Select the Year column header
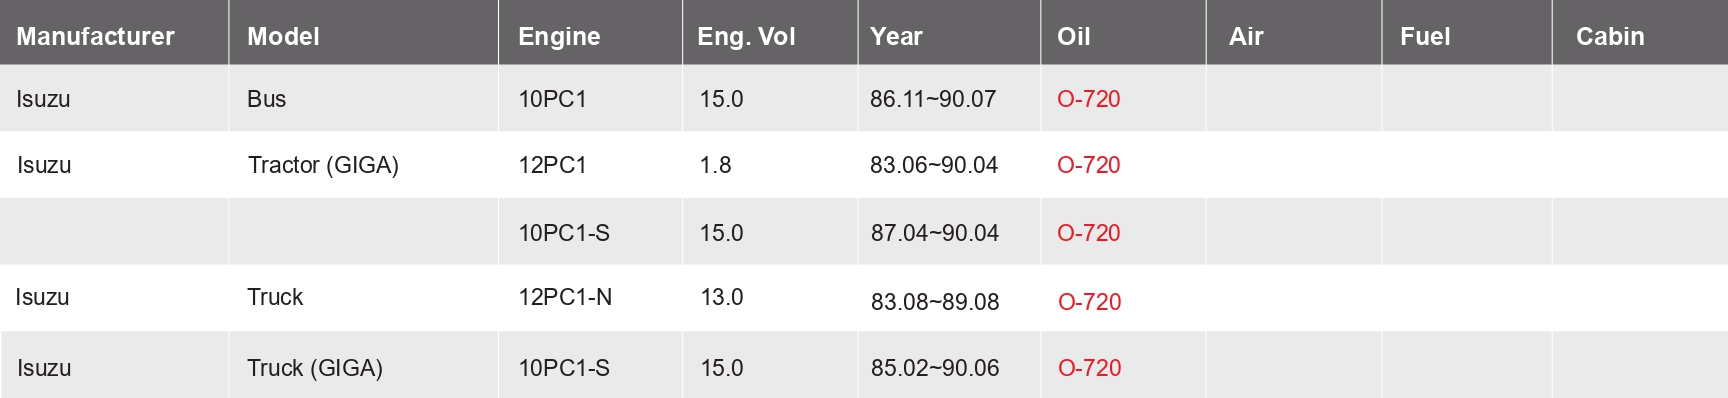Image resolution: width=1728 pixels, height=398 pixels. click(896, 37)
